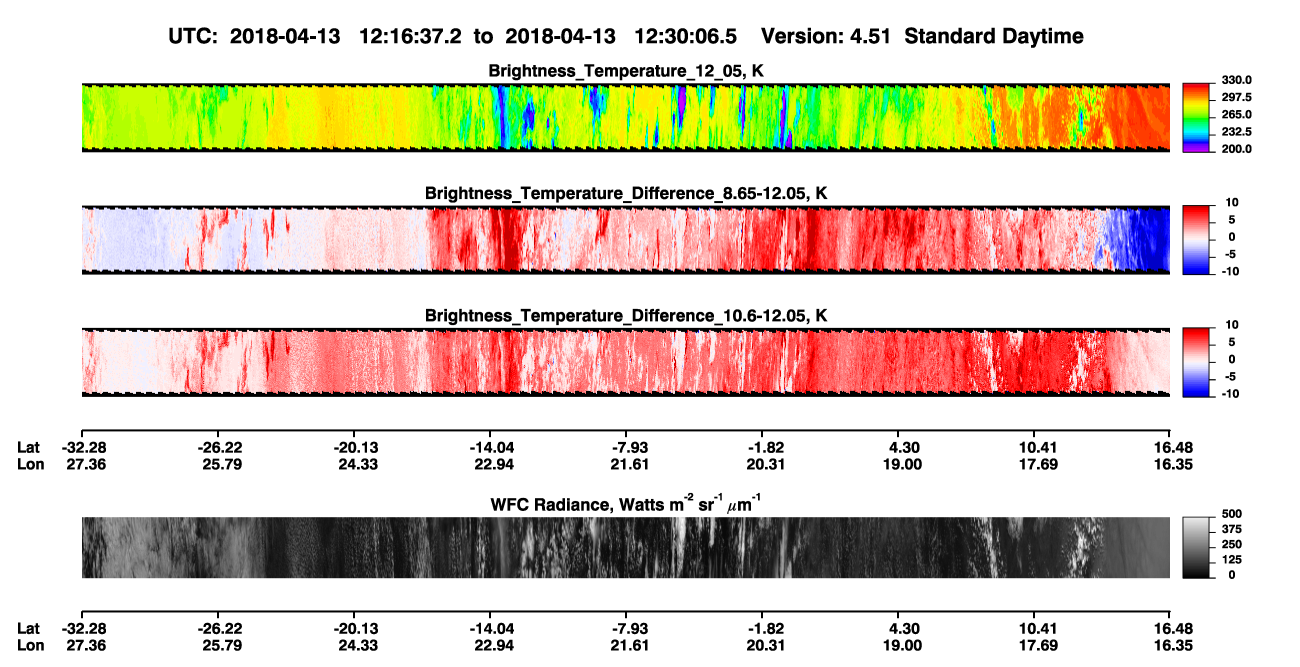Click the 'Brightness_Temperature_12_05, K' panel title
The height and width of the screenshot is (667, 1300).
[626, 71]
